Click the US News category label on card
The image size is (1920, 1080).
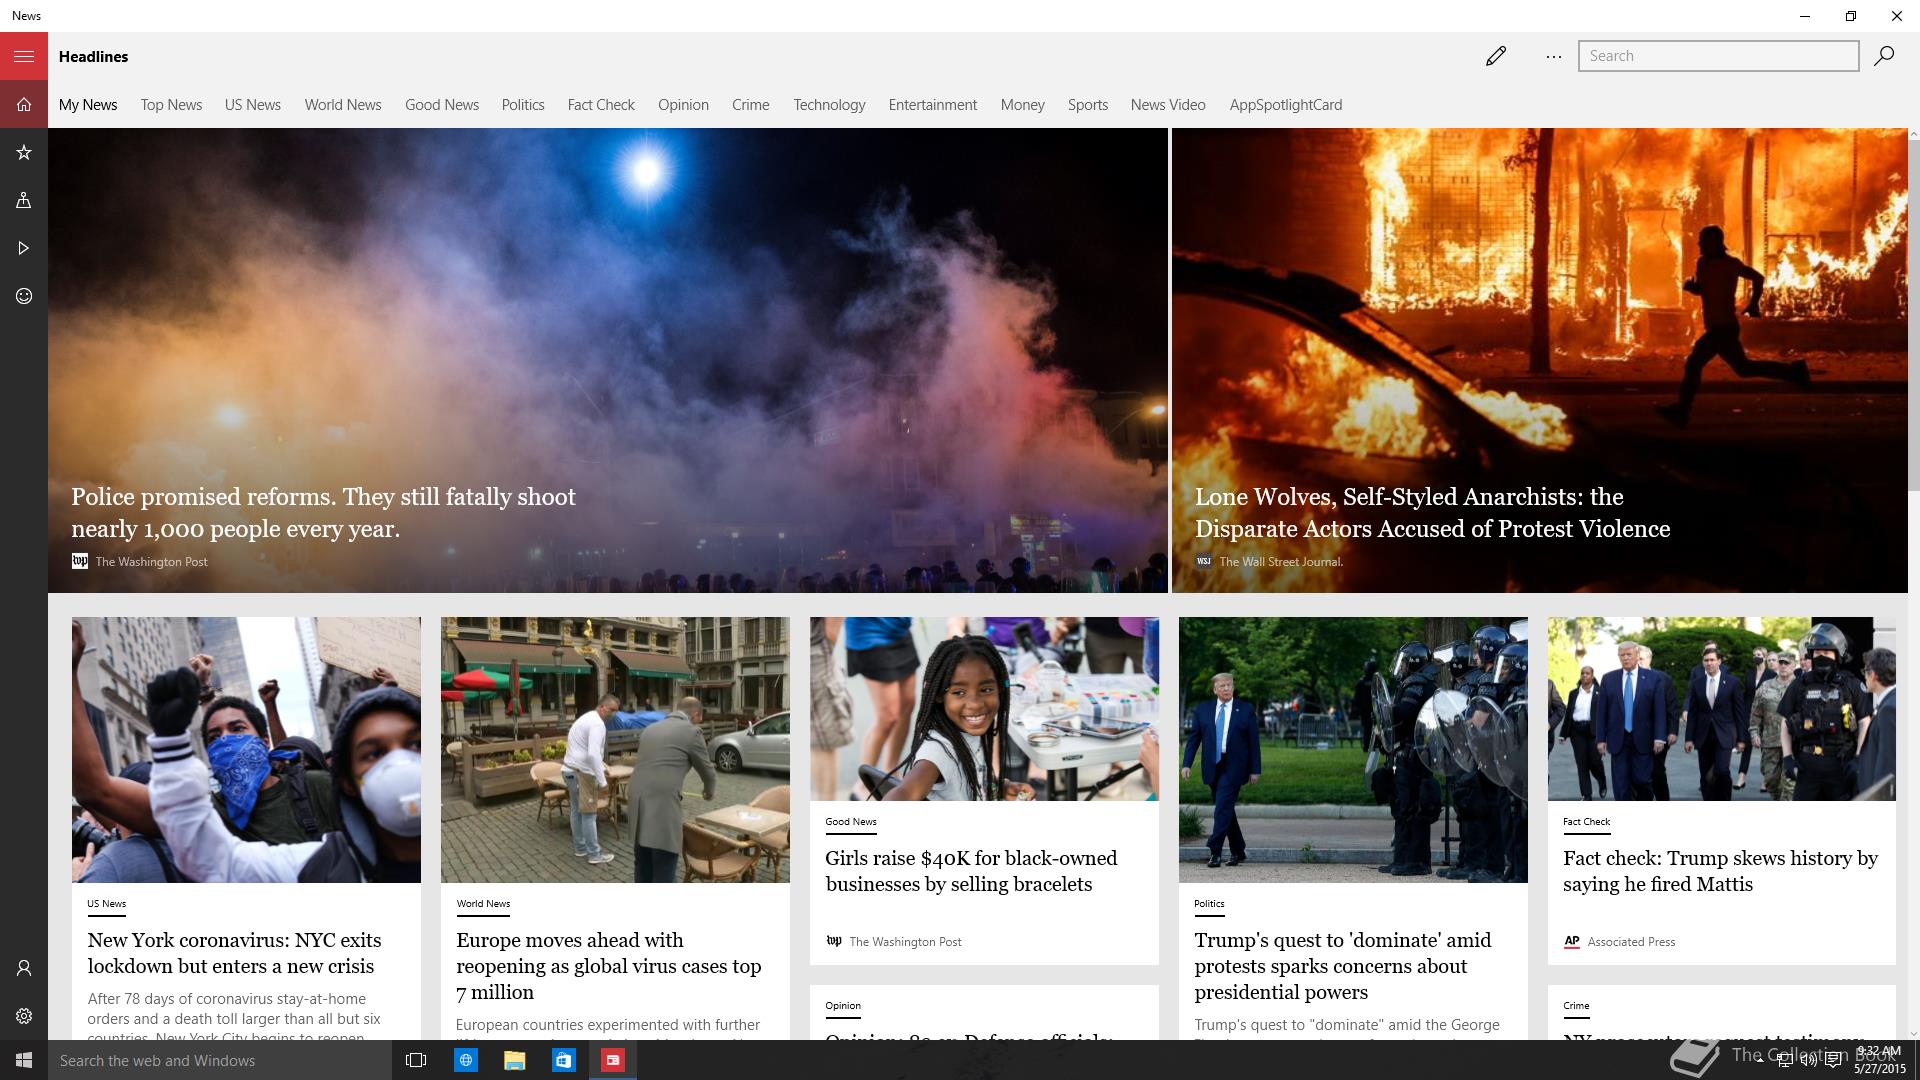(x=106, y=903)
